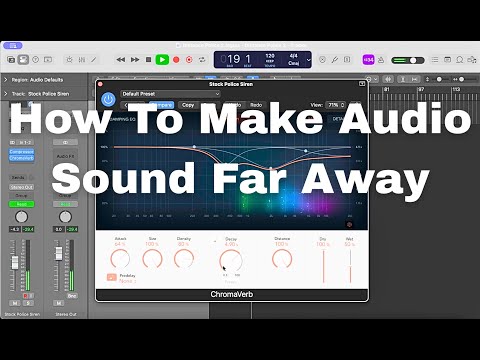
Task: Click the Distance knob in ChromaVerb
Action: pyautogui.click(x=282, y=259)
